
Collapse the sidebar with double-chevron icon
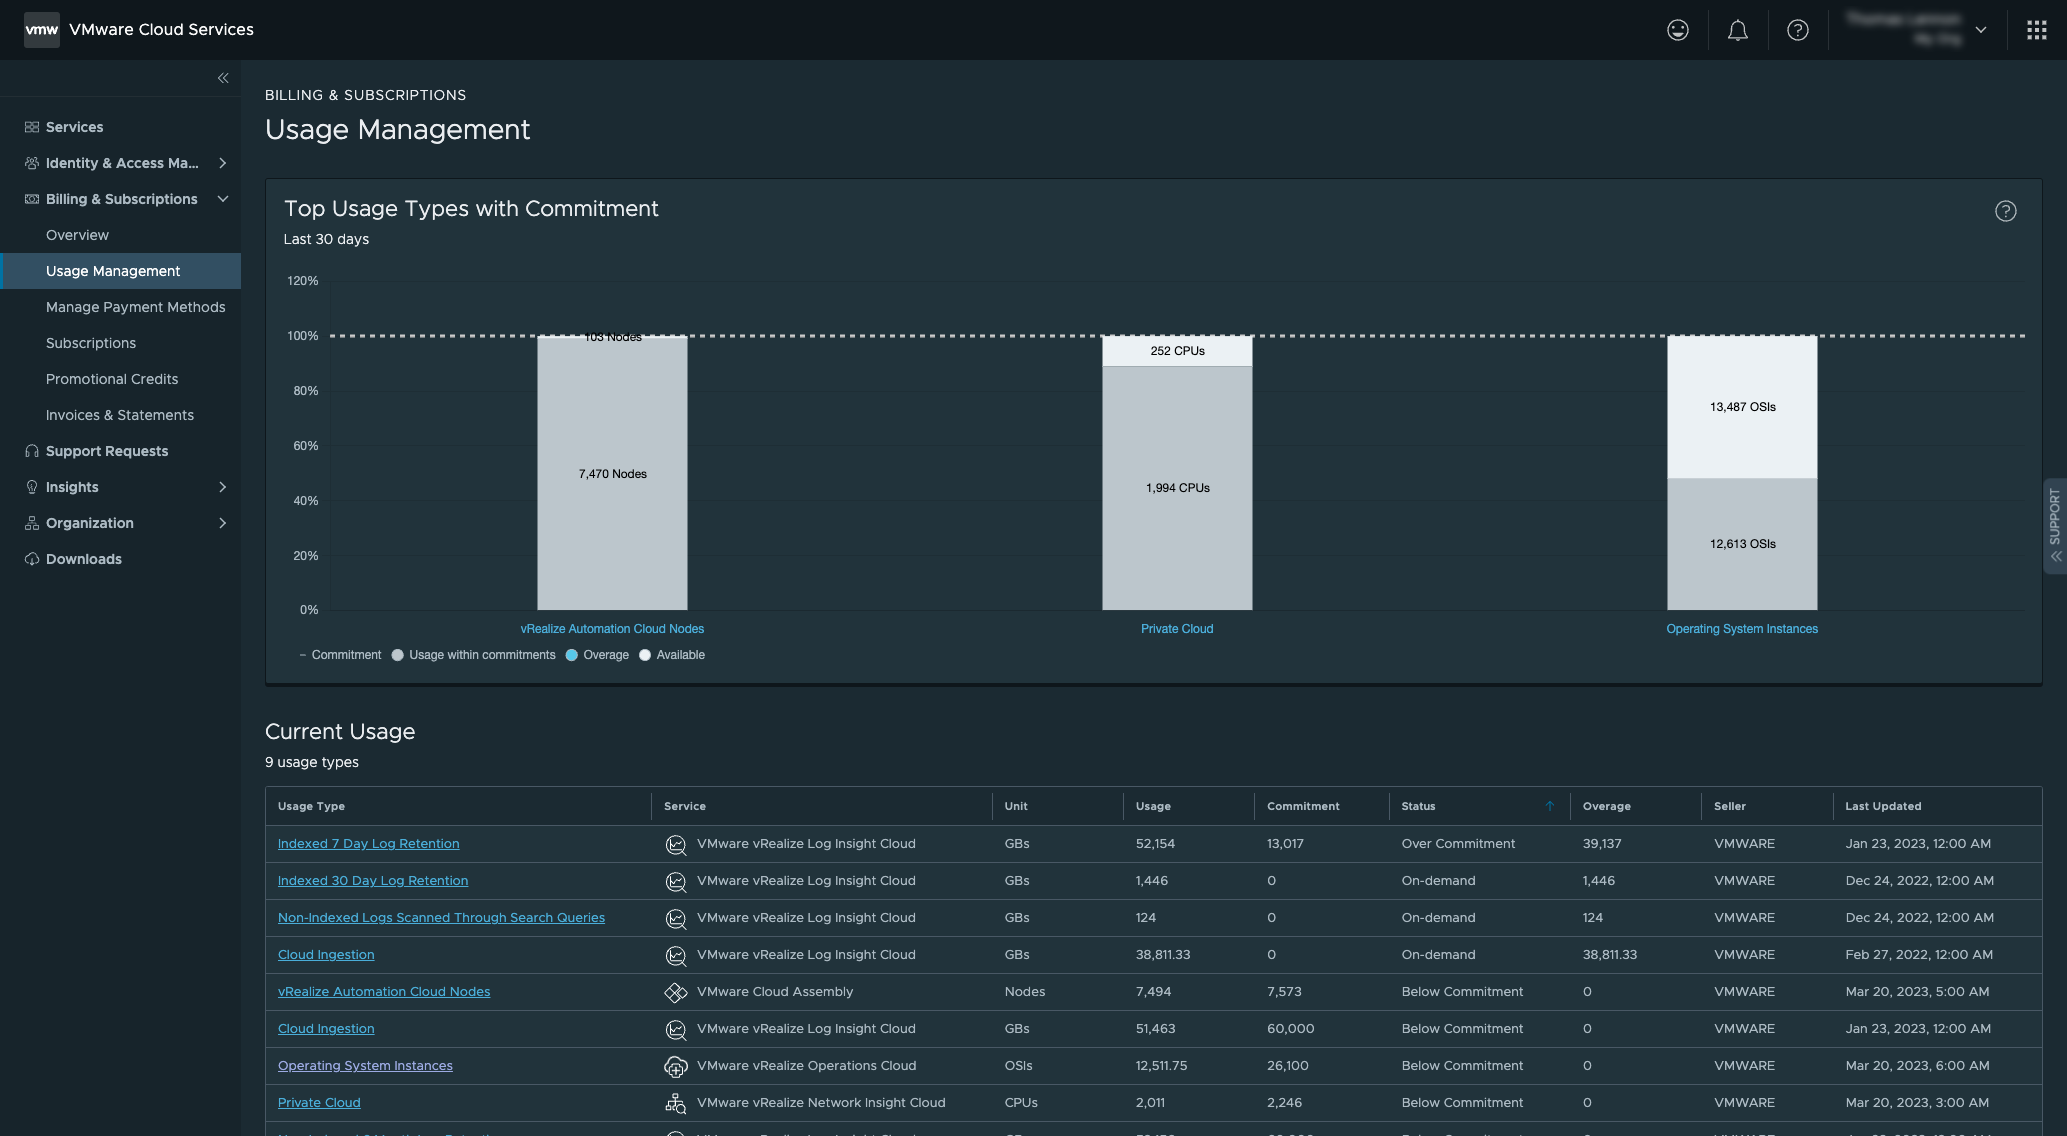[223, 78]
